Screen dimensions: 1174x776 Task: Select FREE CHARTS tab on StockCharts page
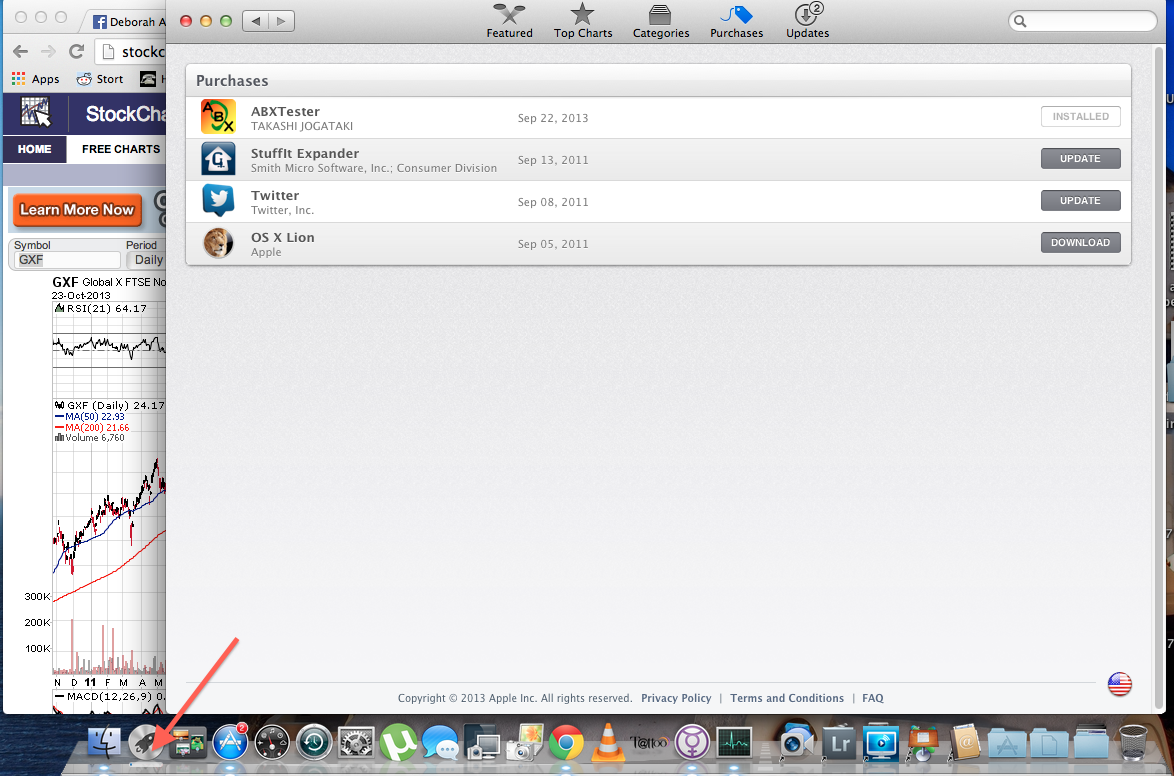[121, 149]
